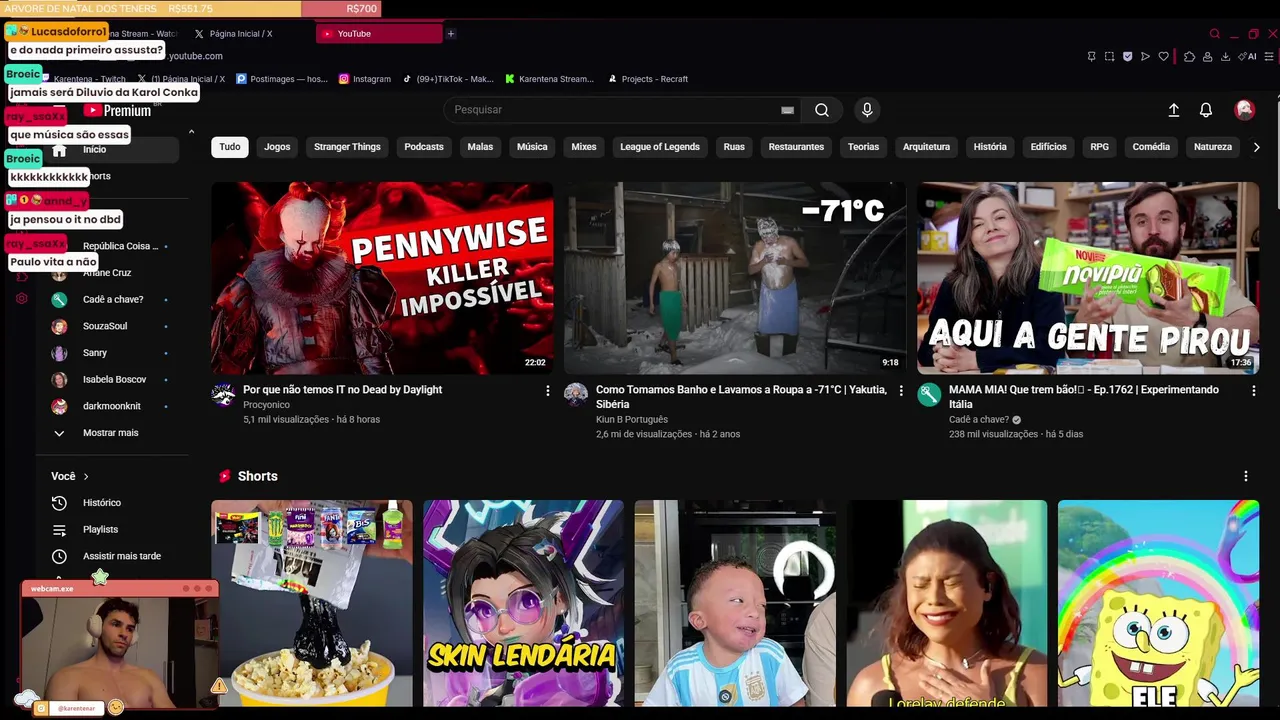This screenshot has height=720, width=1280.
Task: Select the Arquitetura filter chip
Action: point(926,147)
